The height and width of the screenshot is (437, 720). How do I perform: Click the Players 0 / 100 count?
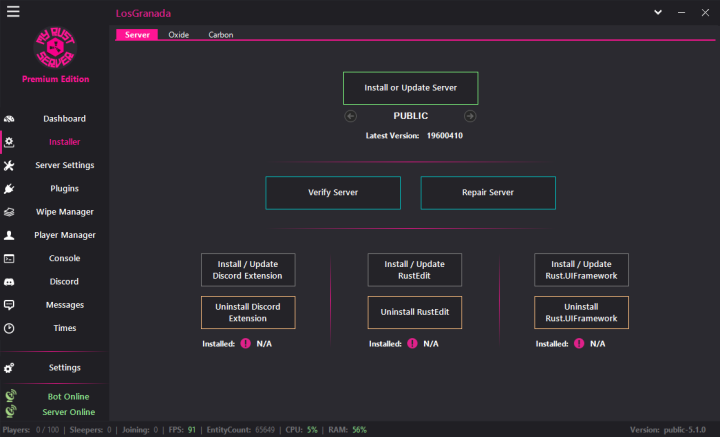[47, 430]
